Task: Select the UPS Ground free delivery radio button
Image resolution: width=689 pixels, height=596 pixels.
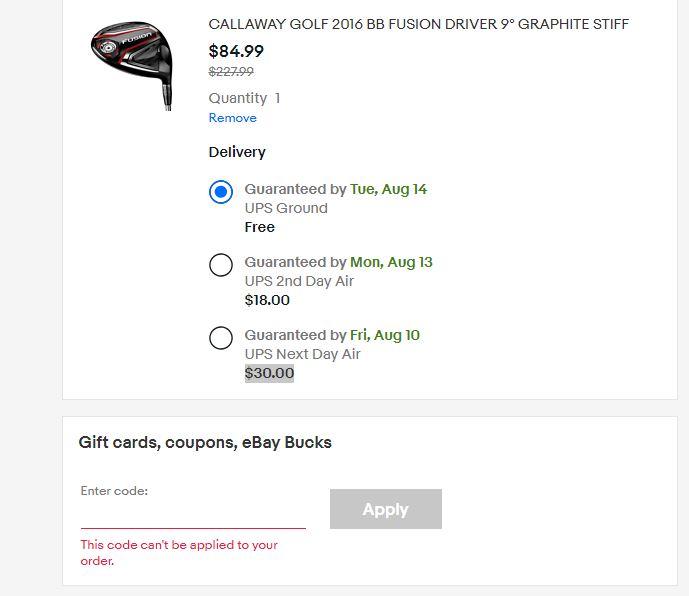Action: [221, 192]
